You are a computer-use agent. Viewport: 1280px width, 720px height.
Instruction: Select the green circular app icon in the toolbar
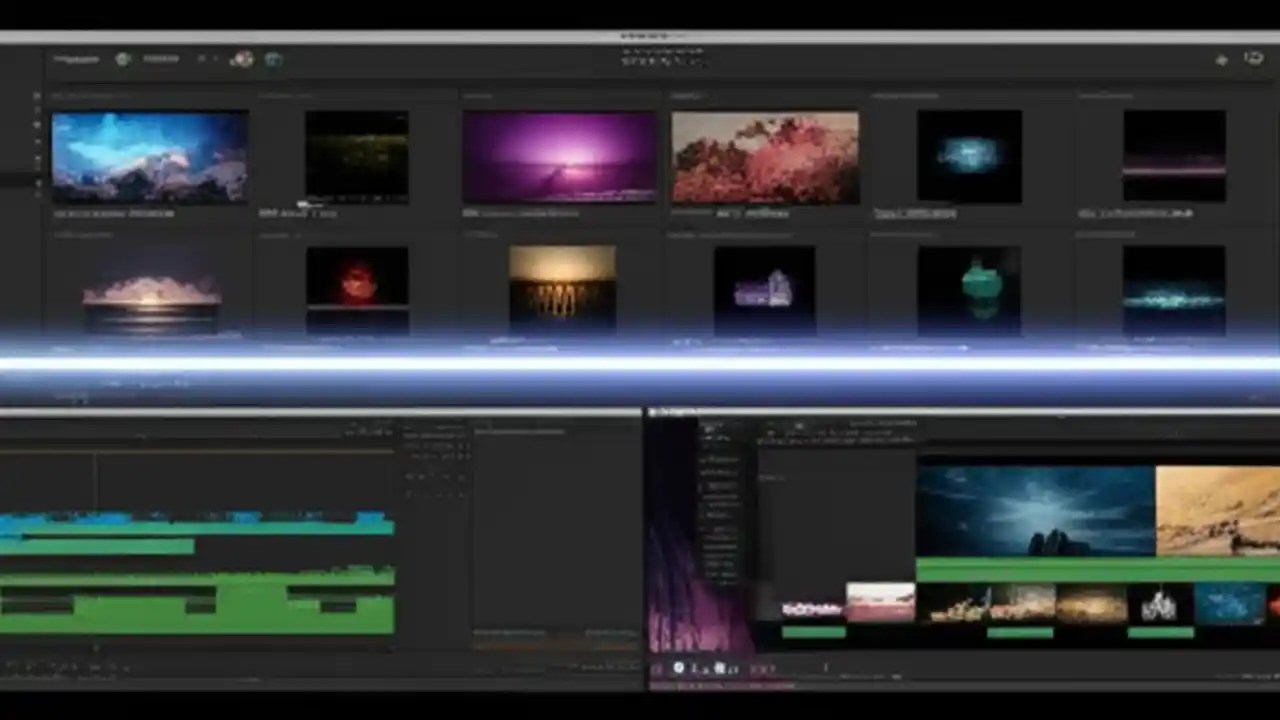click(x=123, y=58)
